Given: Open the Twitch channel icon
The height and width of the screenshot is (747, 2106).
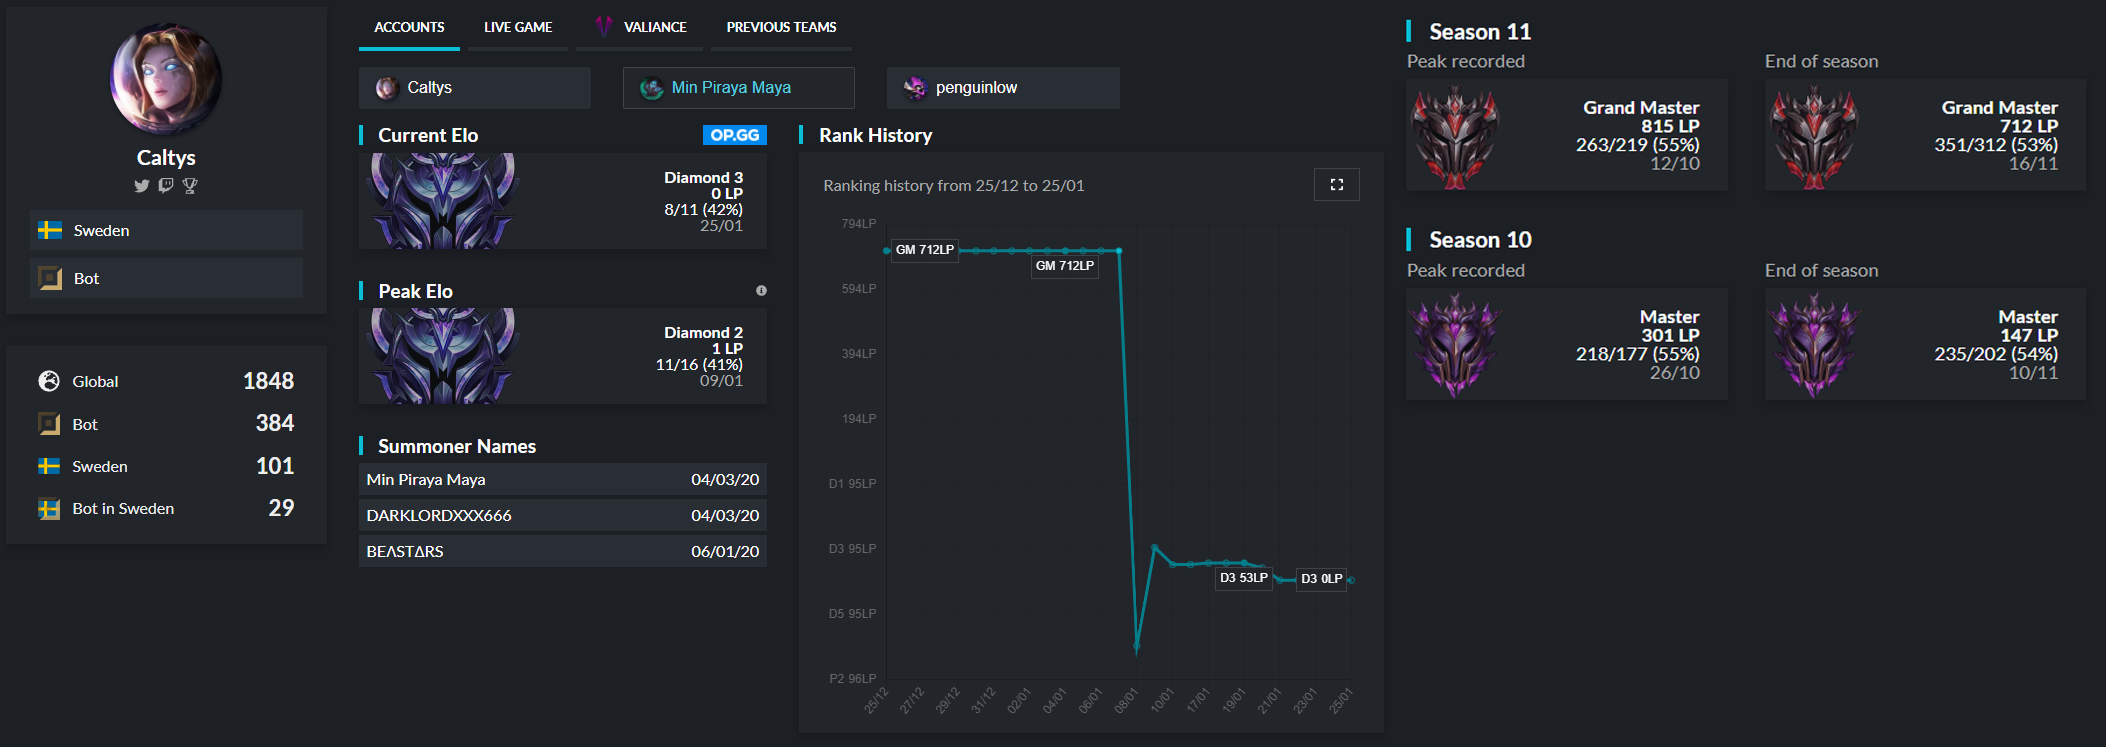Looking at the screenshot, I should [x=166, y=186].
